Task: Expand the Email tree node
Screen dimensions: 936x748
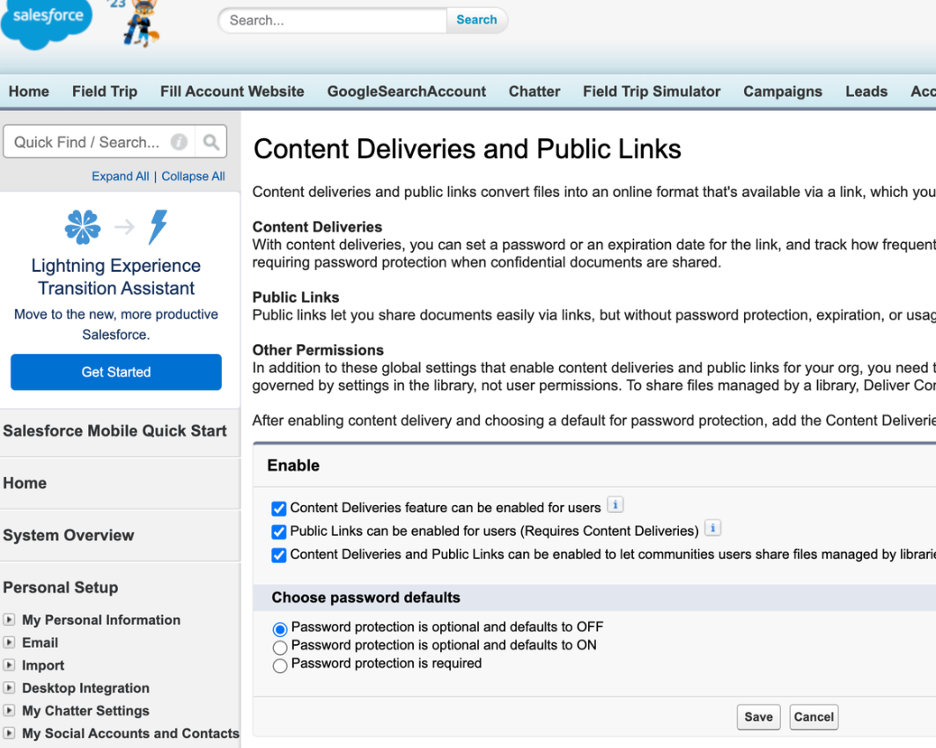Action: point(9,642)
